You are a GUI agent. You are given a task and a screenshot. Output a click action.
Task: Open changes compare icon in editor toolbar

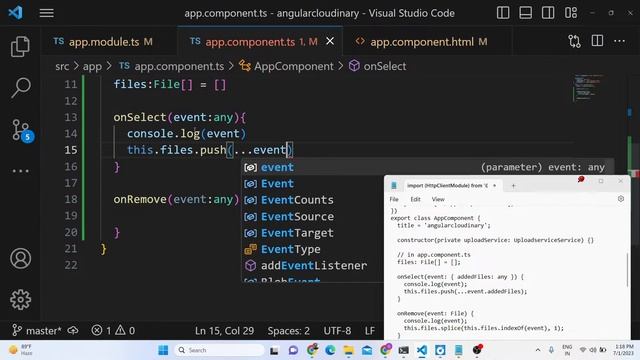click(574, 41)
